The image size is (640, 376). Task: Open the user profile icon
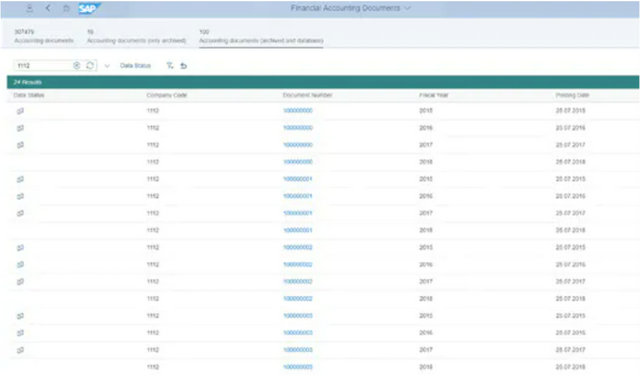(29, 8)
